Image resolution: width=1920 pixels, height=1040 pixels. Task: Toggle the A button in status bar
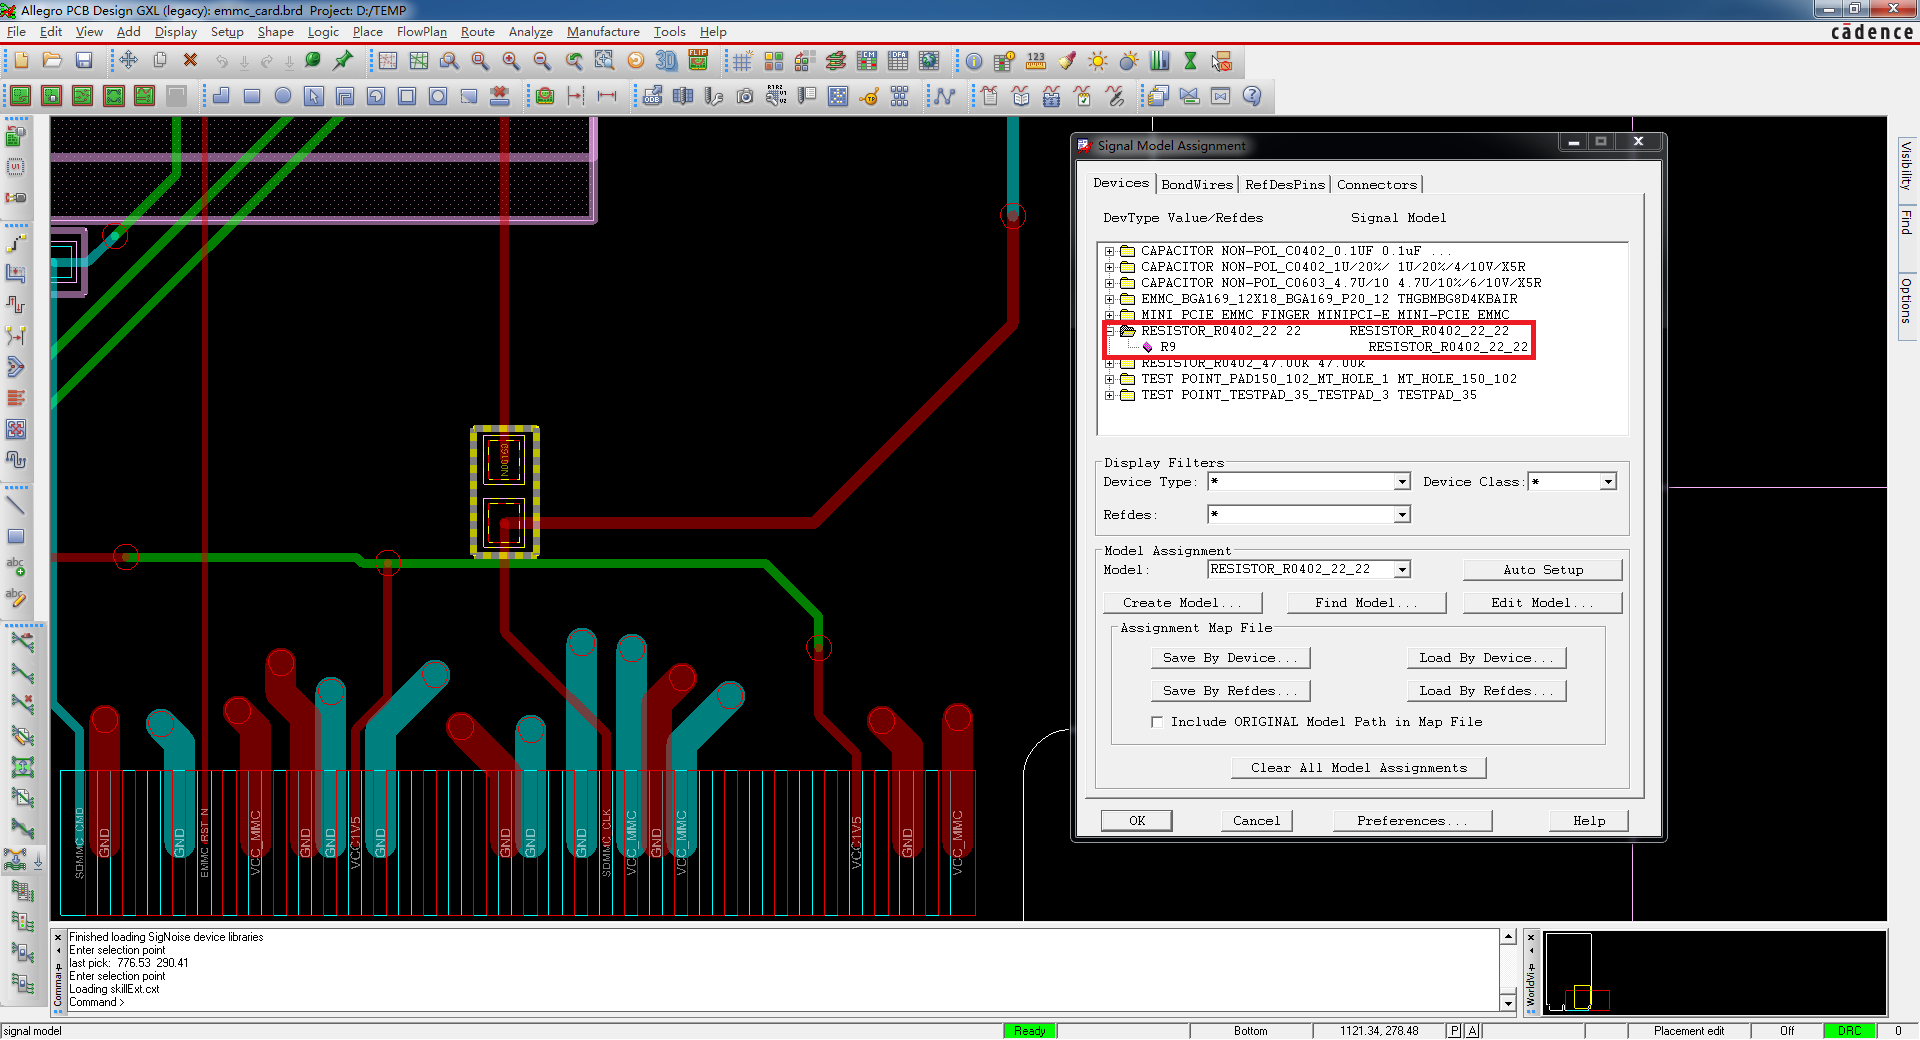click(1473, 1031)
